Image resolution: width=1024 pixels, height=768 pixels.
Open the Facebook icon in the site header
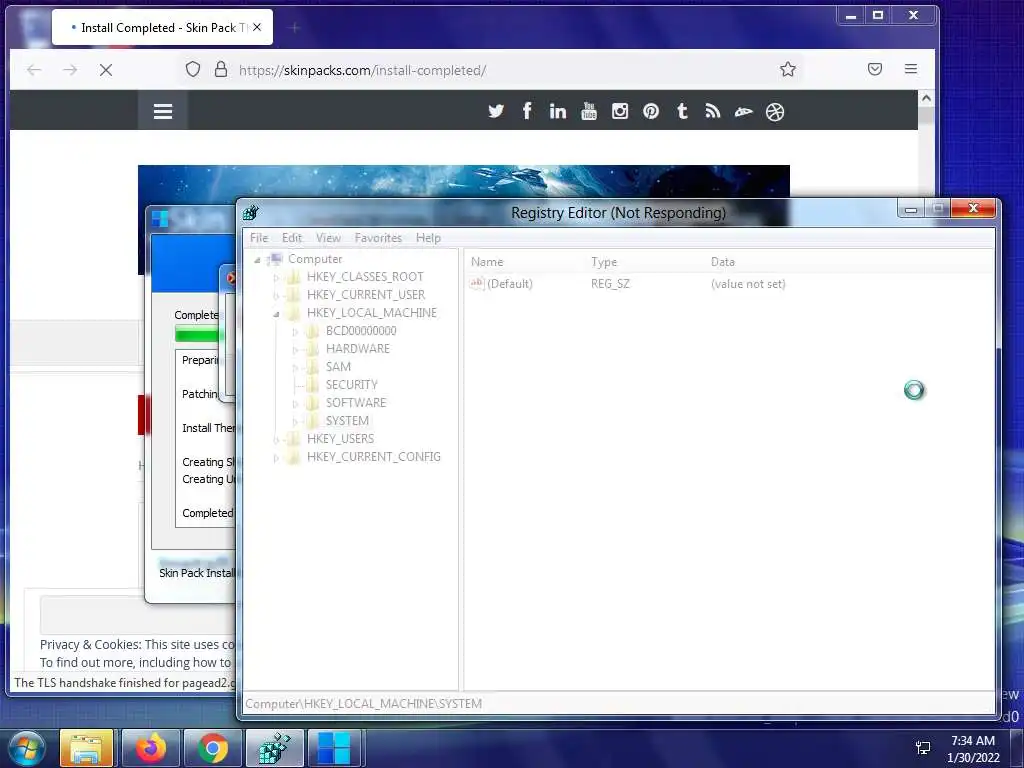(526, 111)
